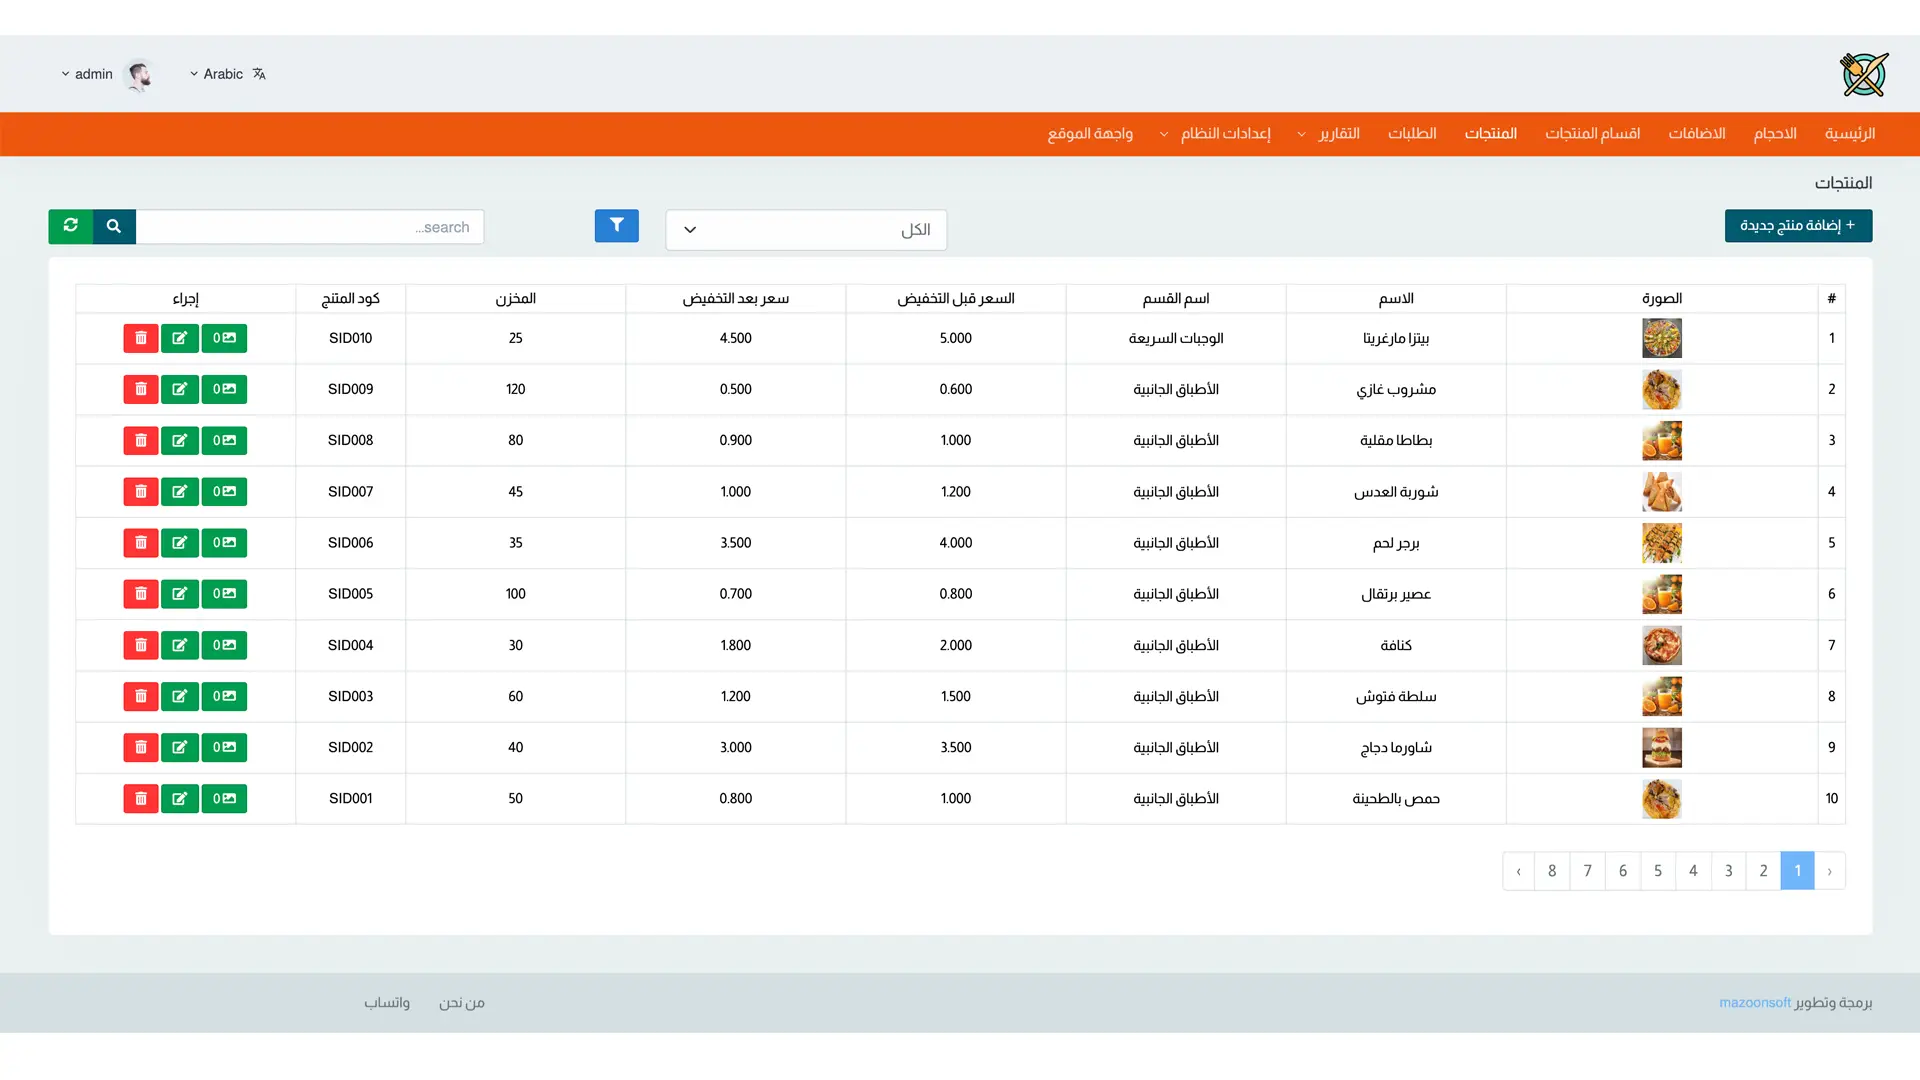Click the green refresh icon button
The height and width of the screenshot is (1080, 1920).
(x=70, y=226)
